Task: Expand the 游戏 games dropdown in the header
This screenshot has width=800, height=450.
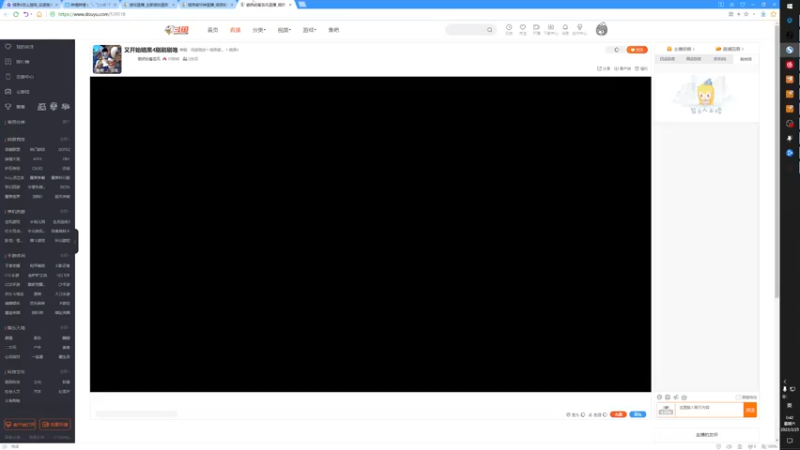Action: (309, 30)
